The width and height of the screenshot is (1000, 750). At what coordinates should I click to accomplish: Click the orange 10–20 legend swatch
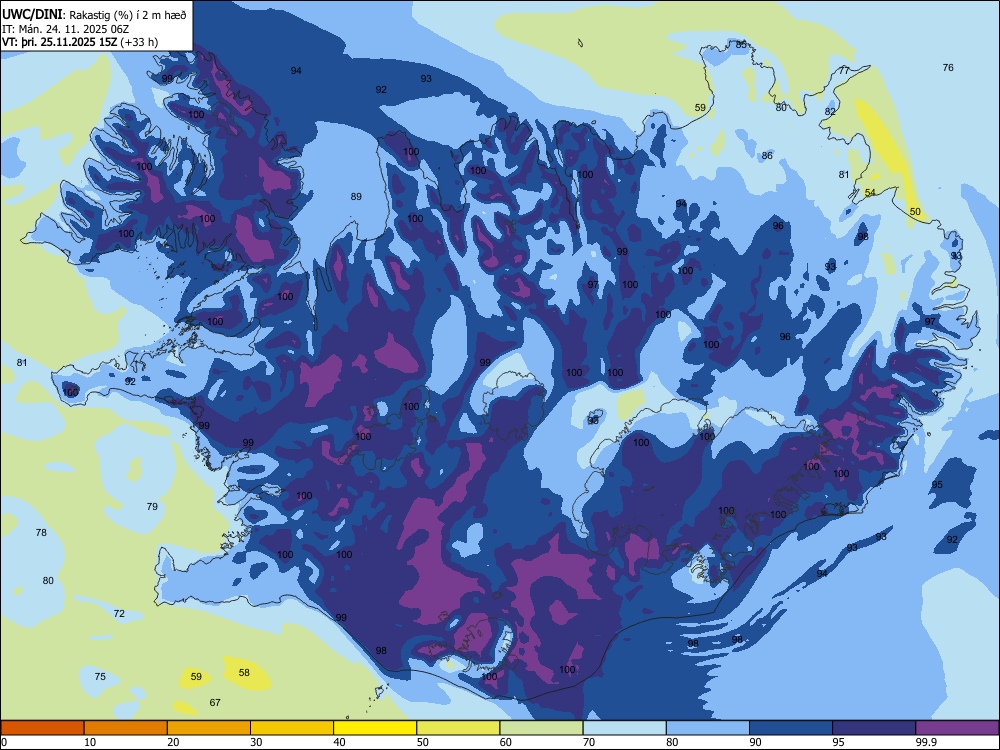[x=126, y=728]
